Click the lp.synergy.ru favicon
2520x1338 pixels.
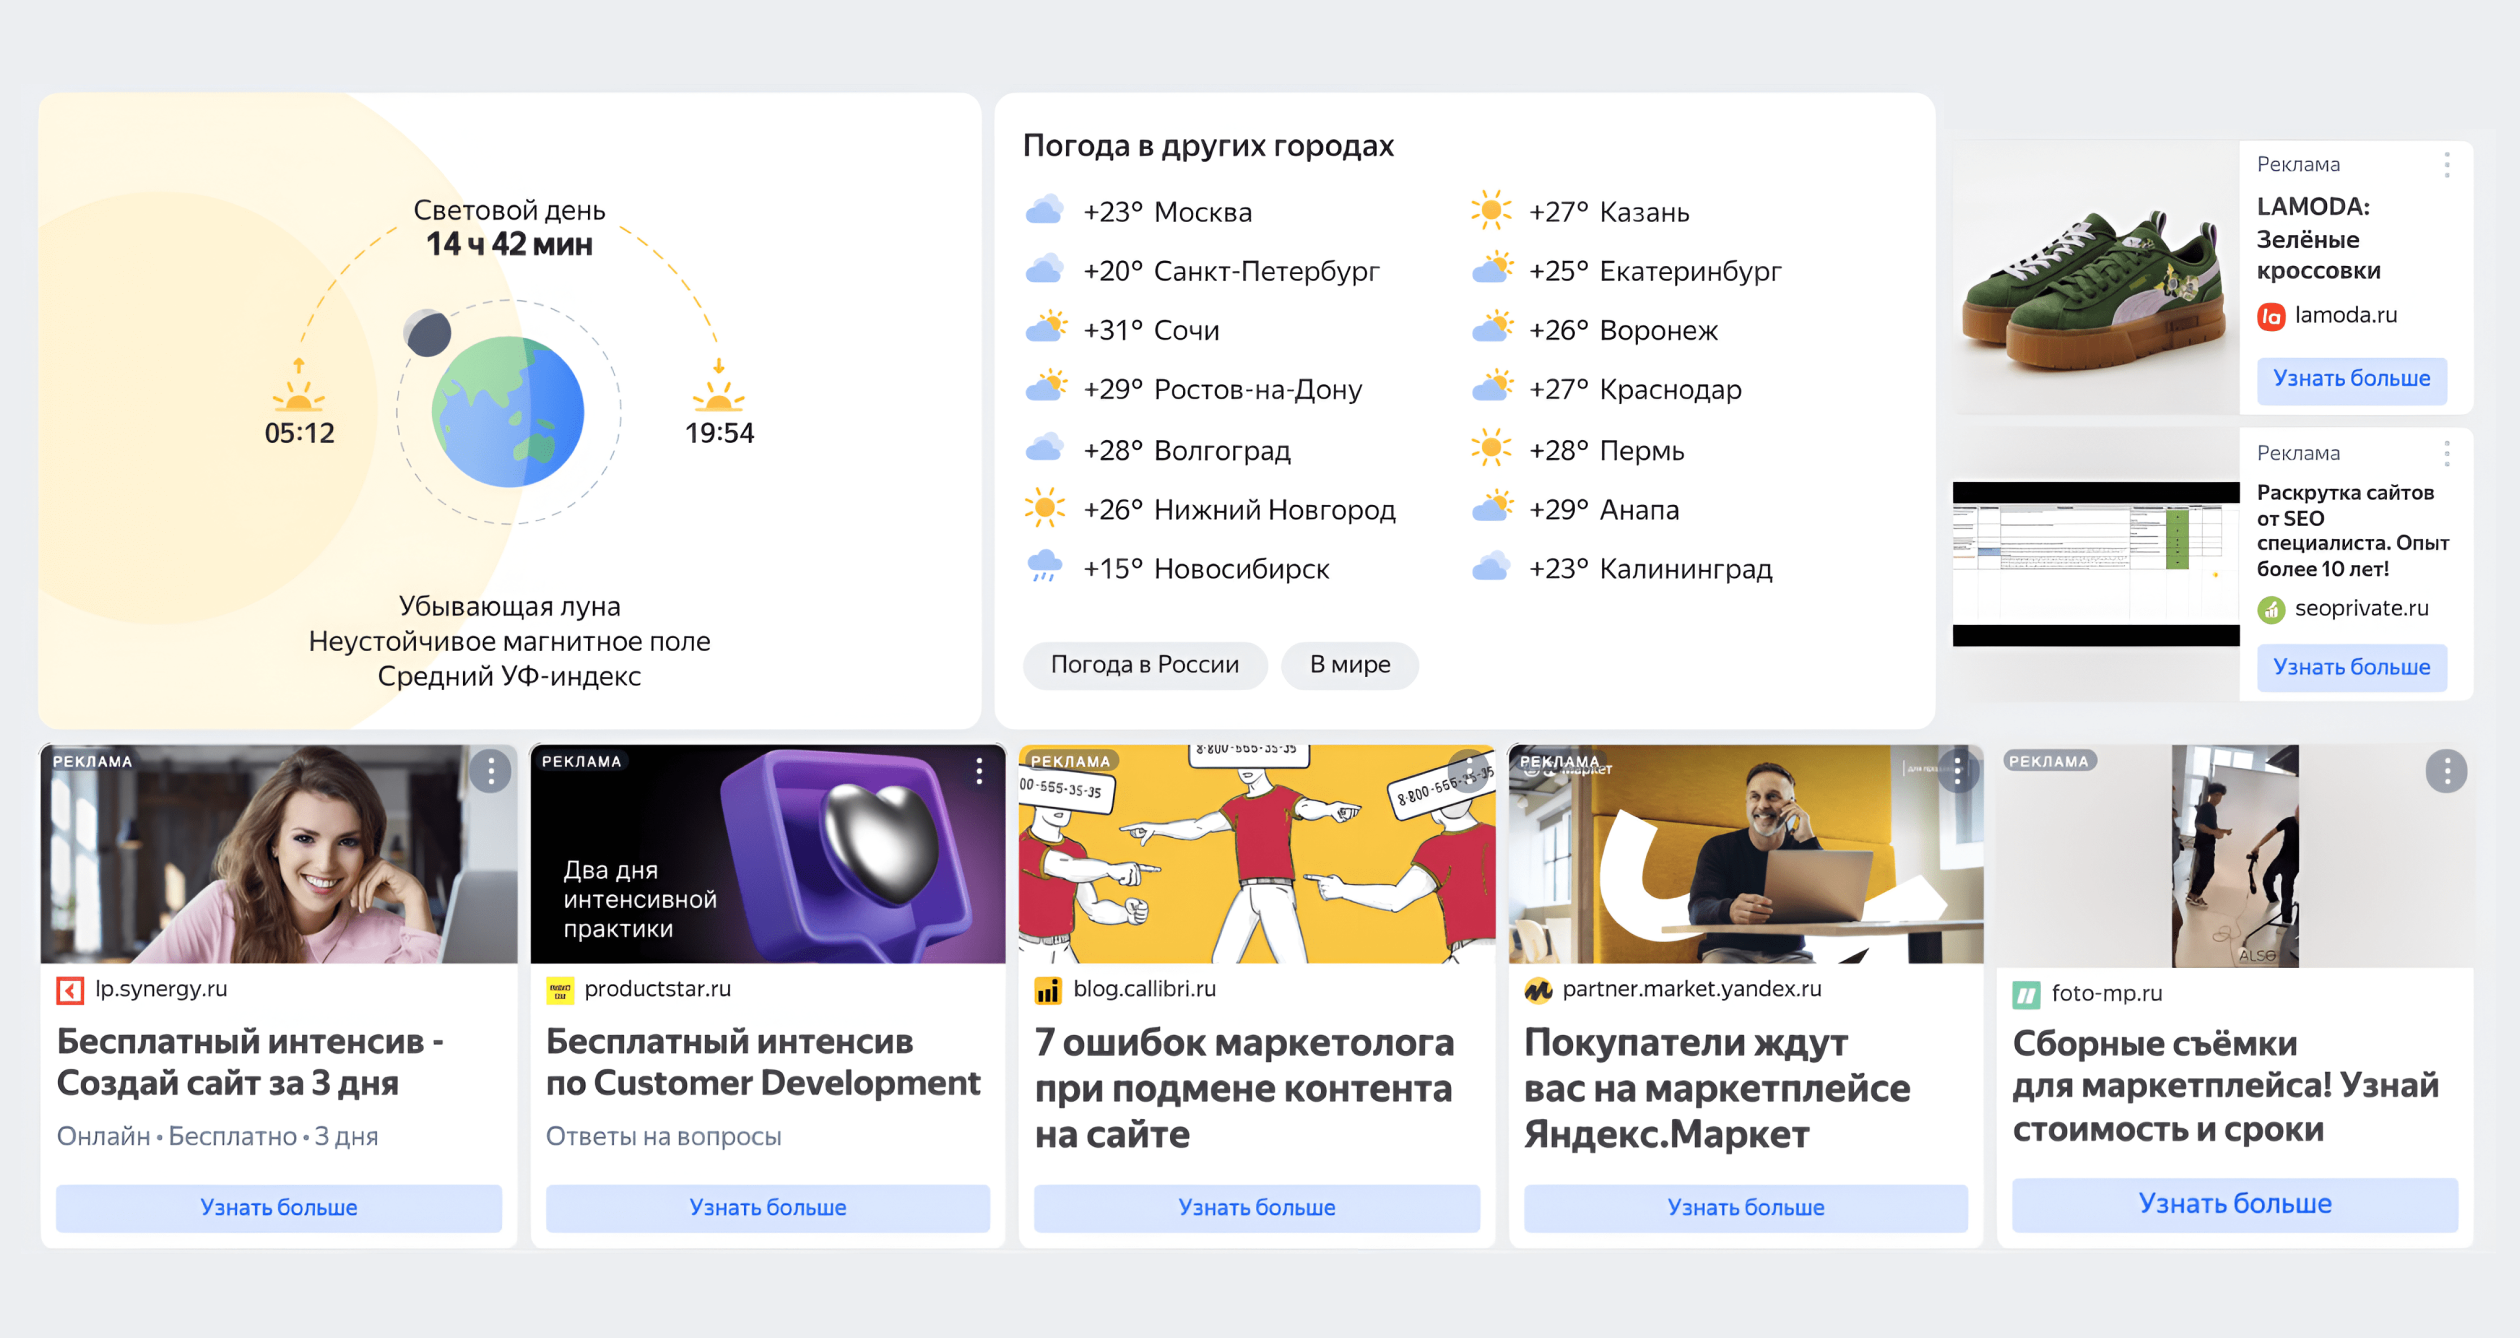70,990
